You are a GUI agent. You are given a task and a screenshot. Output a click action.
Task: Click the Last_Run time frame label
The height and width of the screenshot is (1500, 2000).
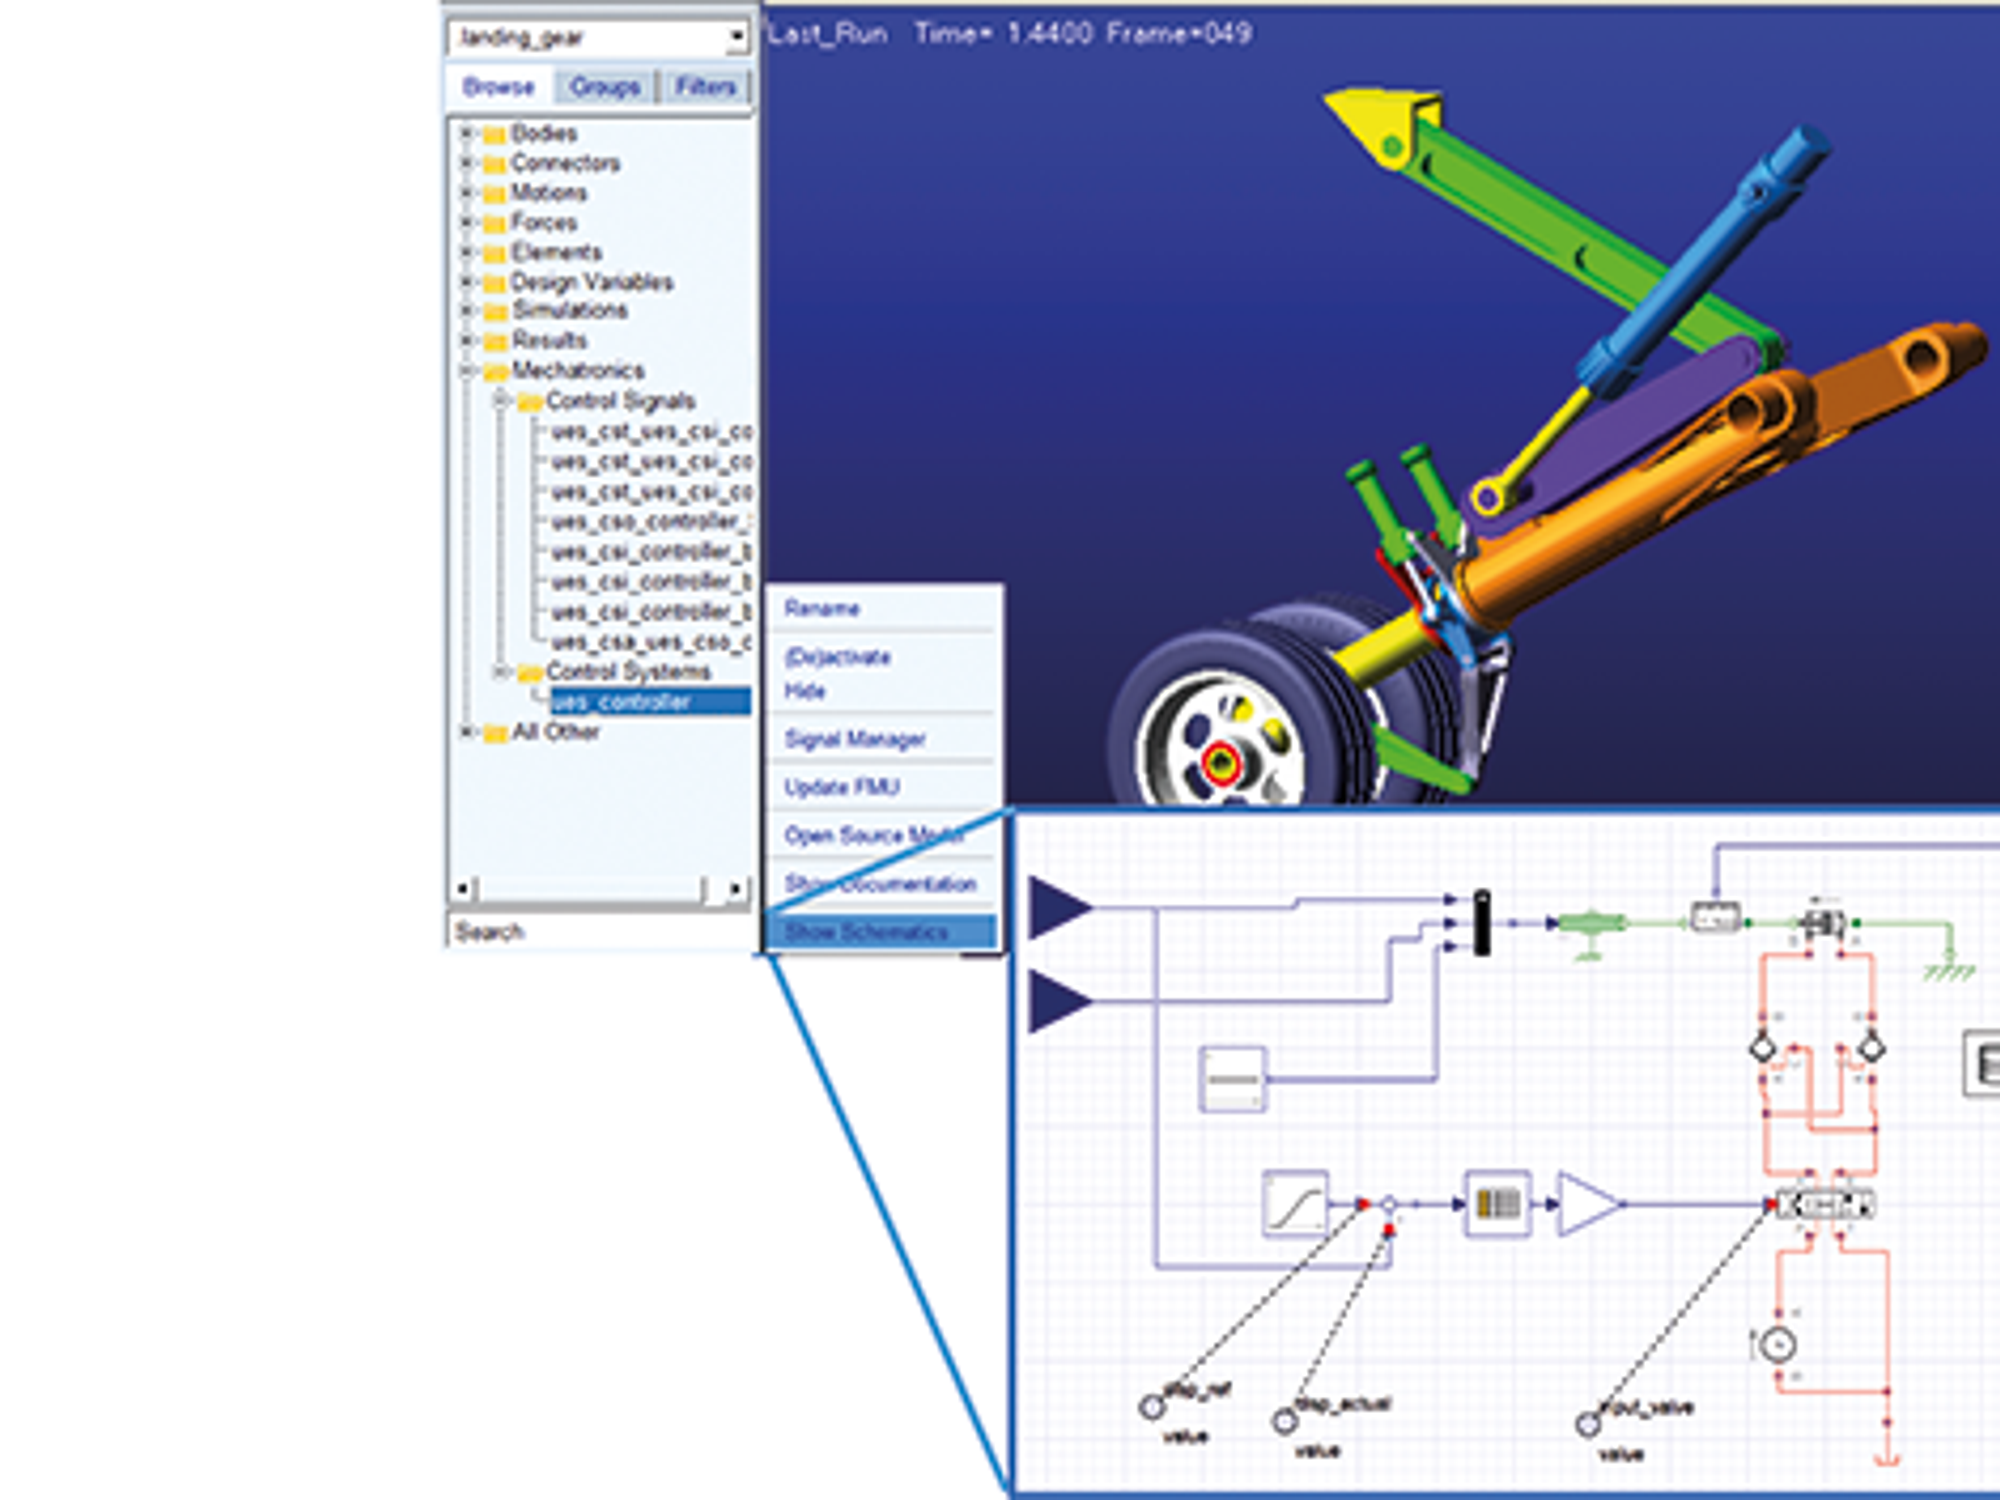tap(1010, 34)
